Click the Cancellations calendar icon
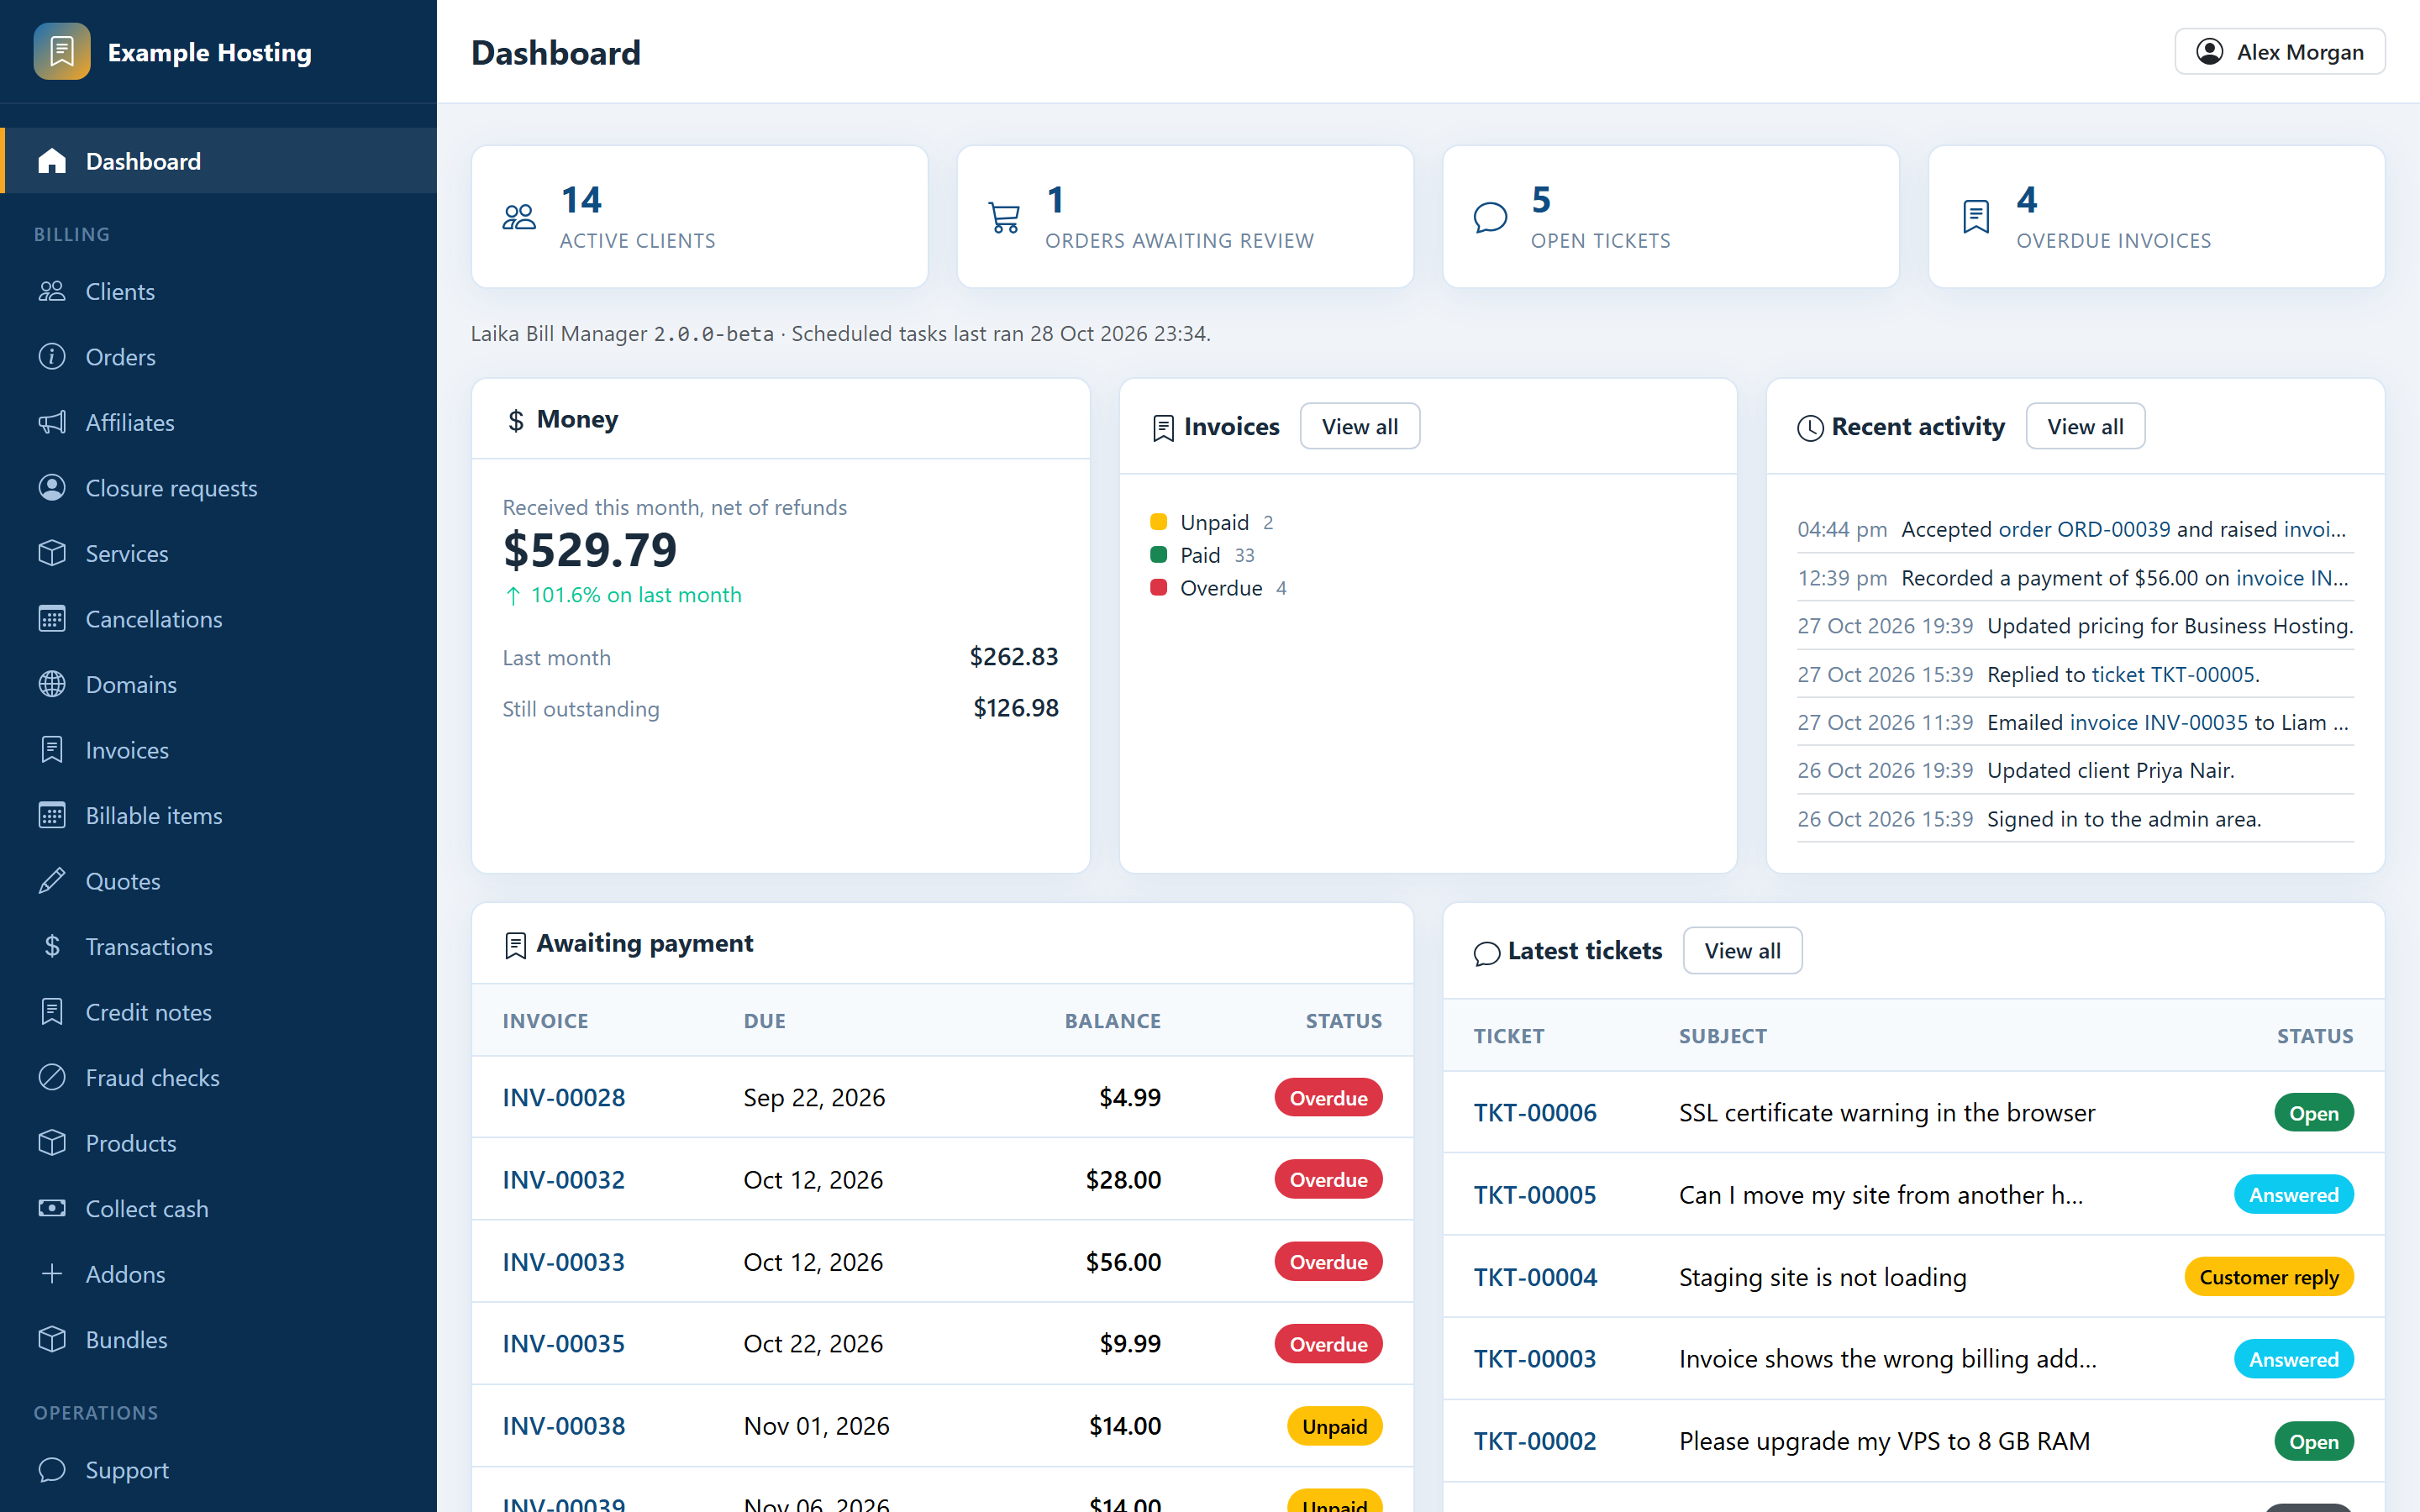Image resolution: width=2420 pixels, height=1512 pixels. (52, 619)
